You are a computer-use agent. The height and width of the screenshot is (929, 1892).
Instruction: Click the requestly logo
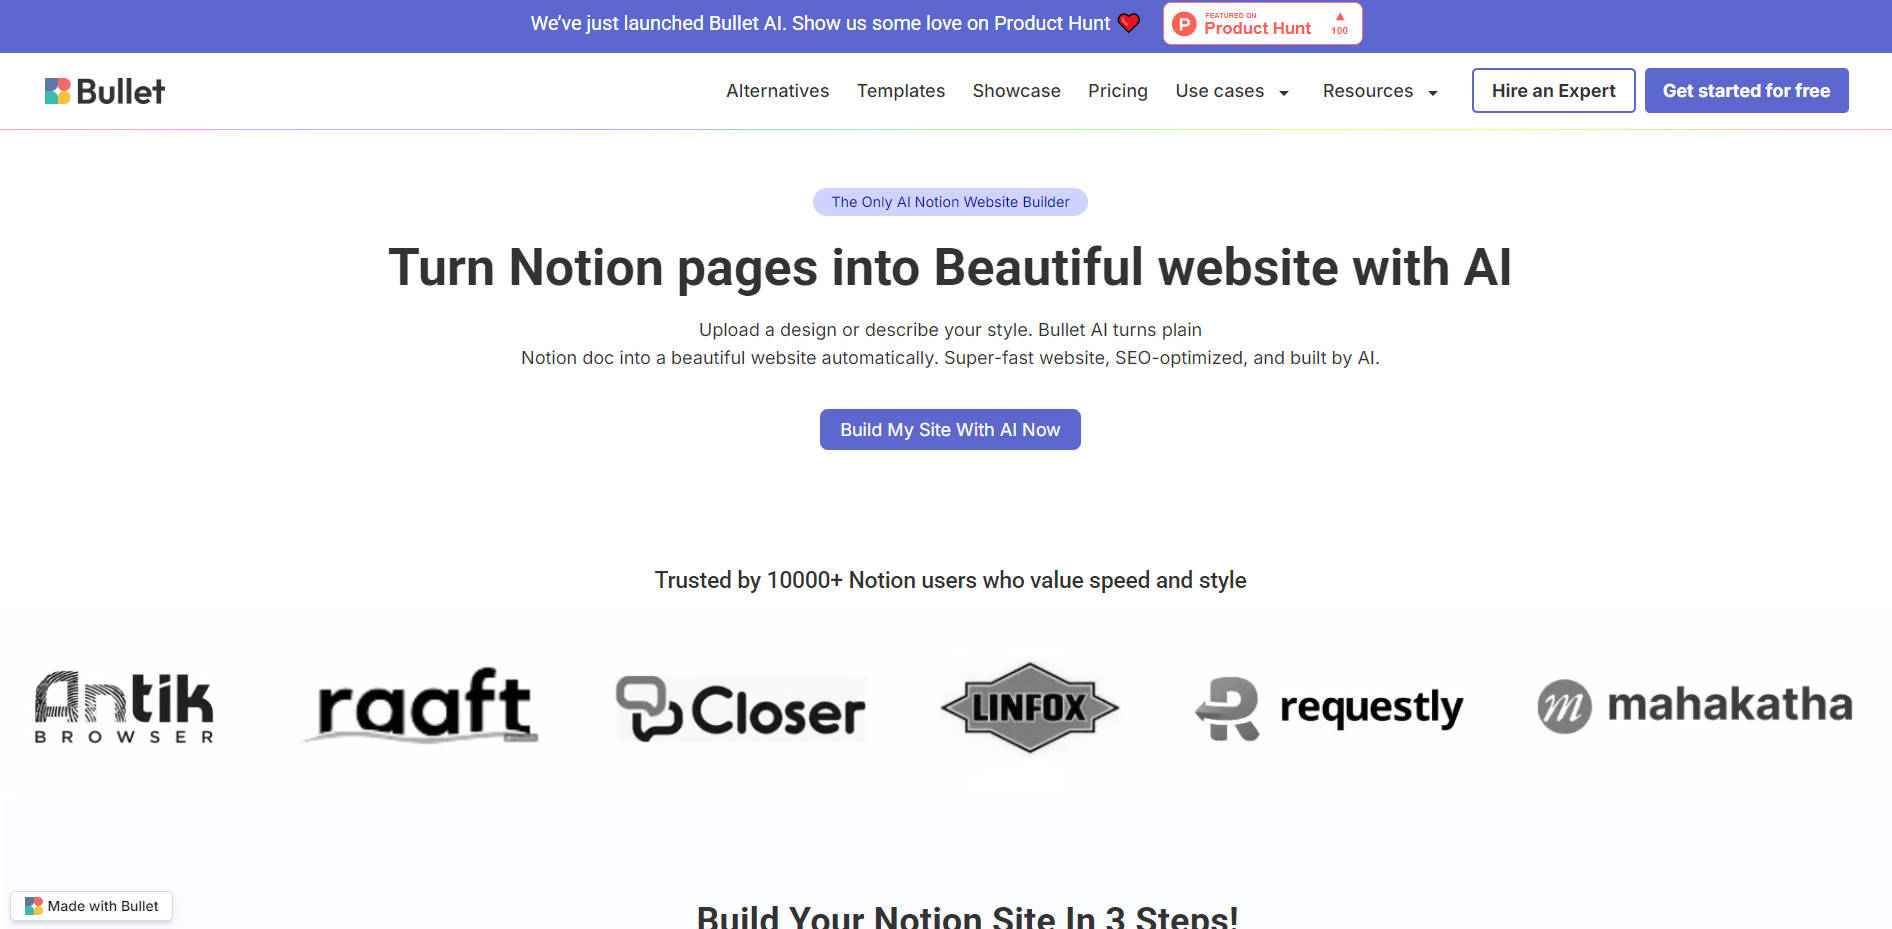tap(1329, 707)
